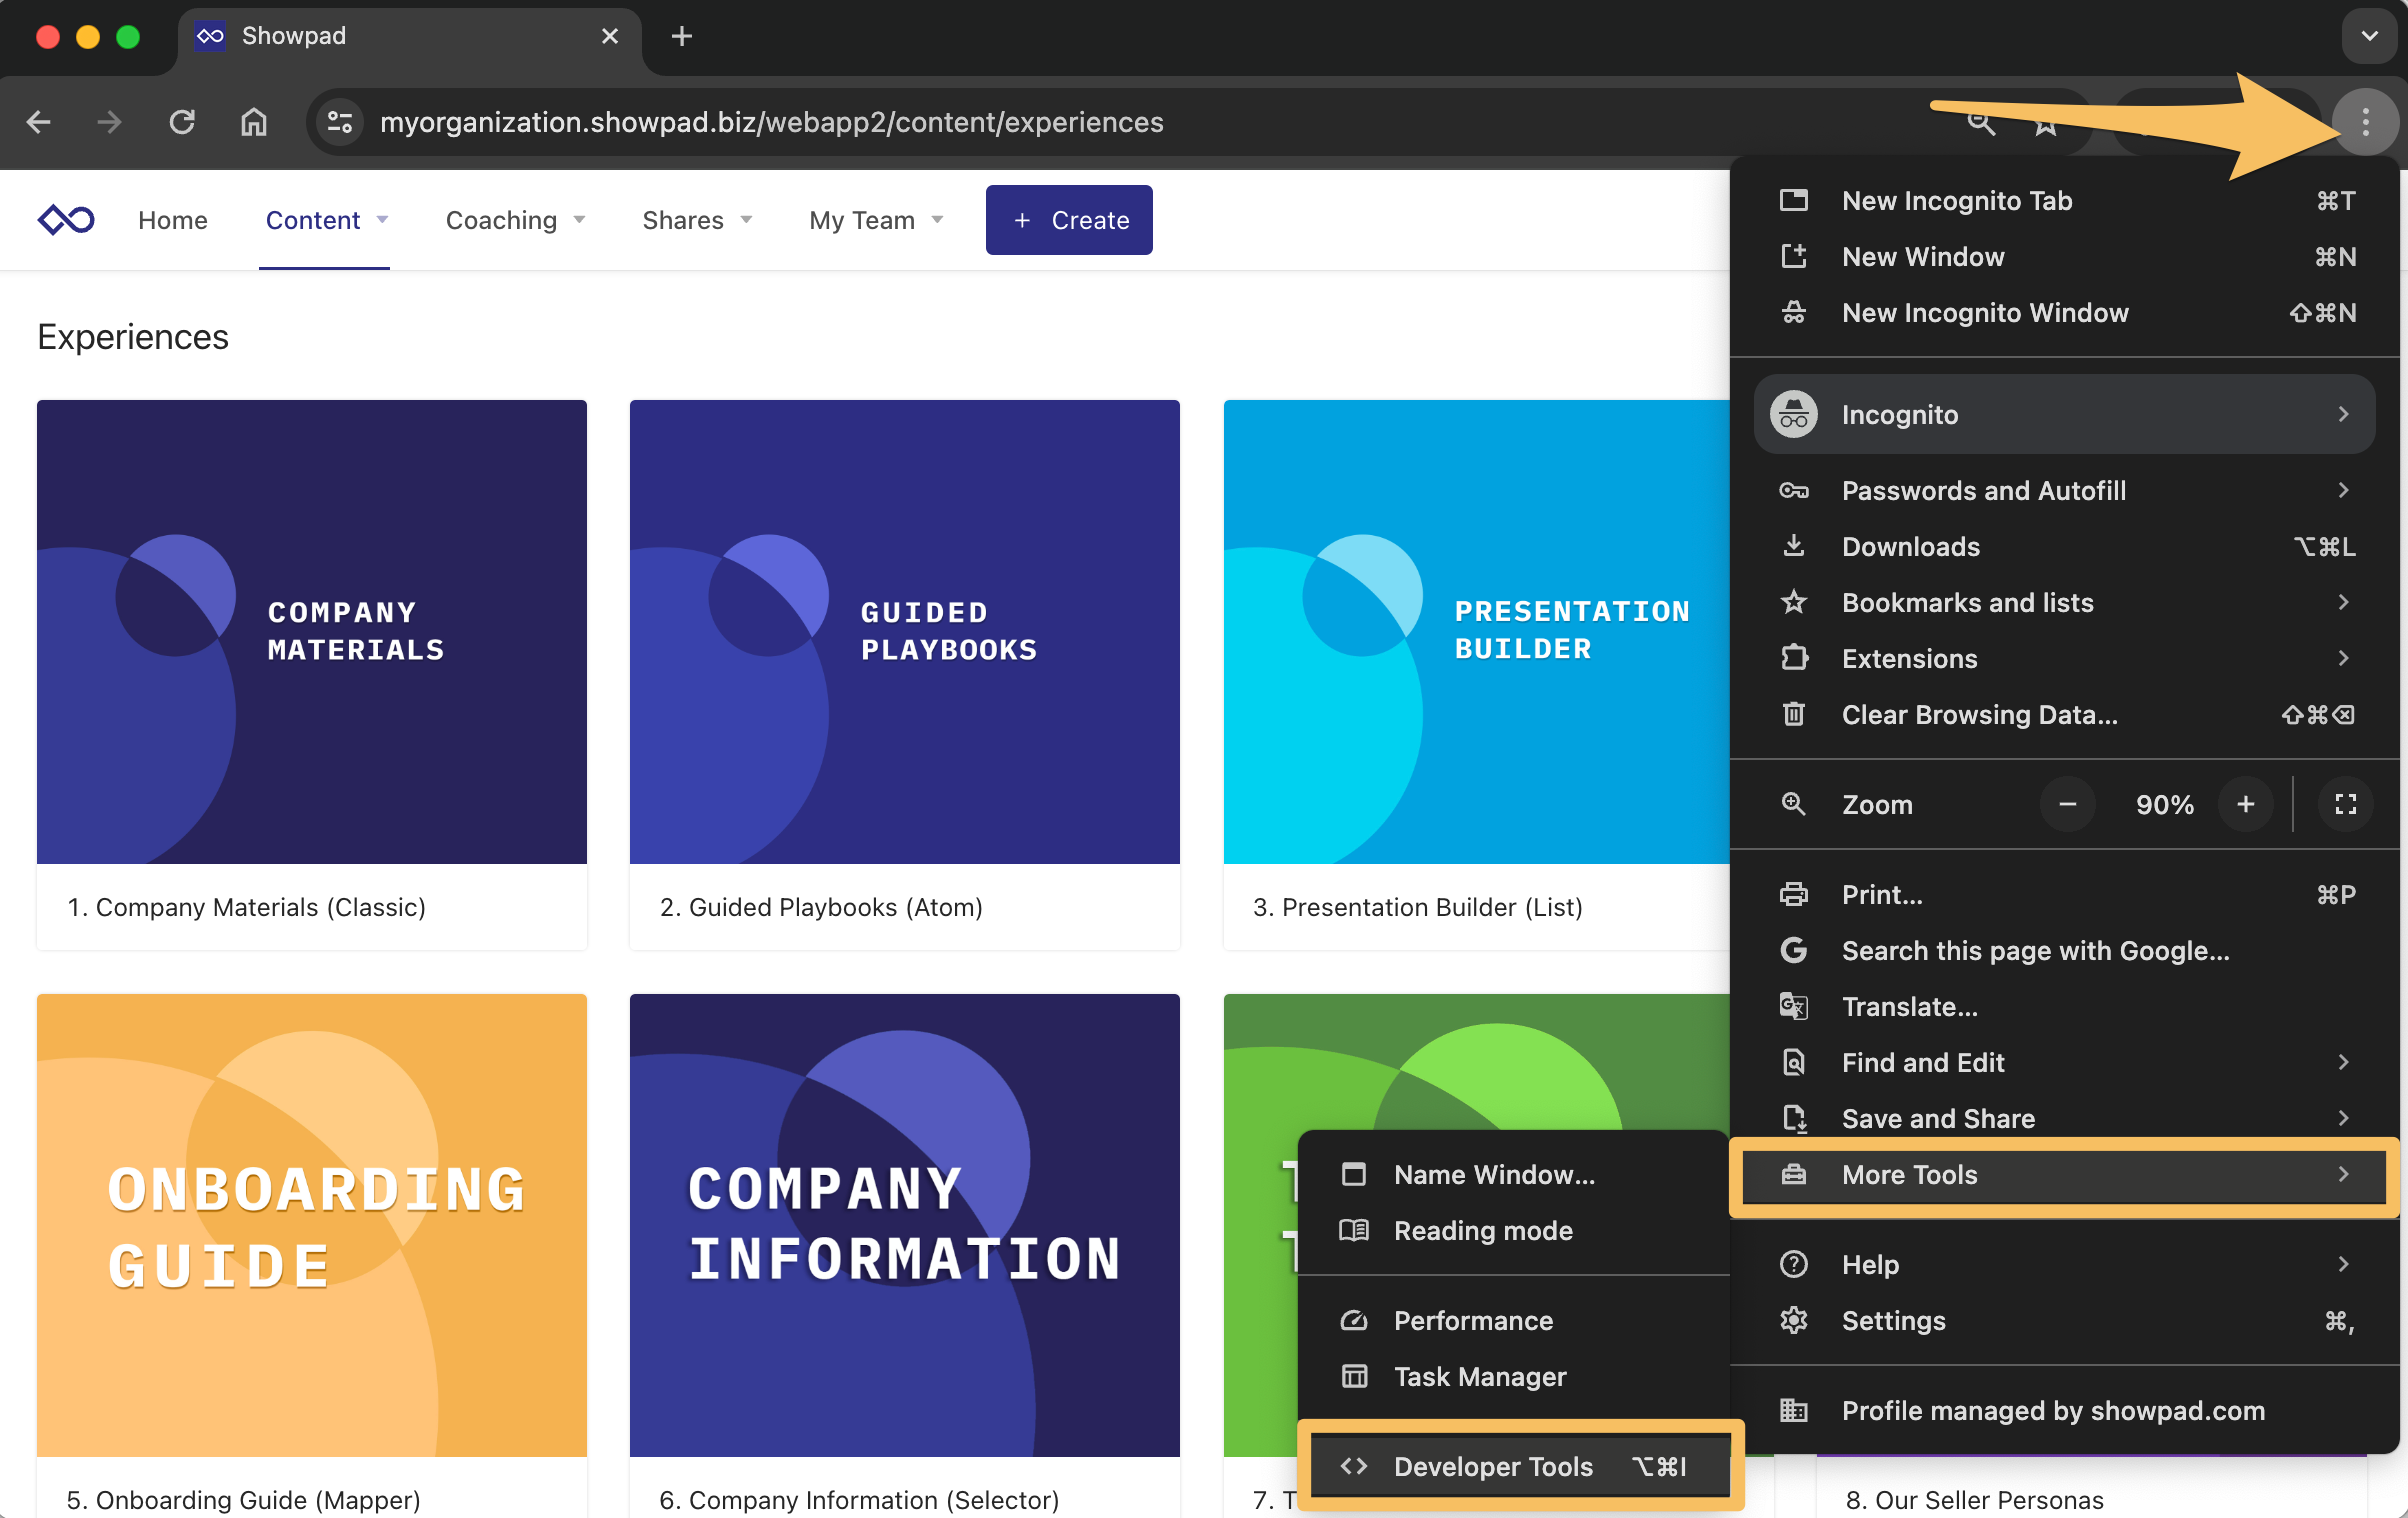Open the Presentation Builder experience thumbnail
The width and height of the screenshot is (2408, 1518).
(1477, 632)
